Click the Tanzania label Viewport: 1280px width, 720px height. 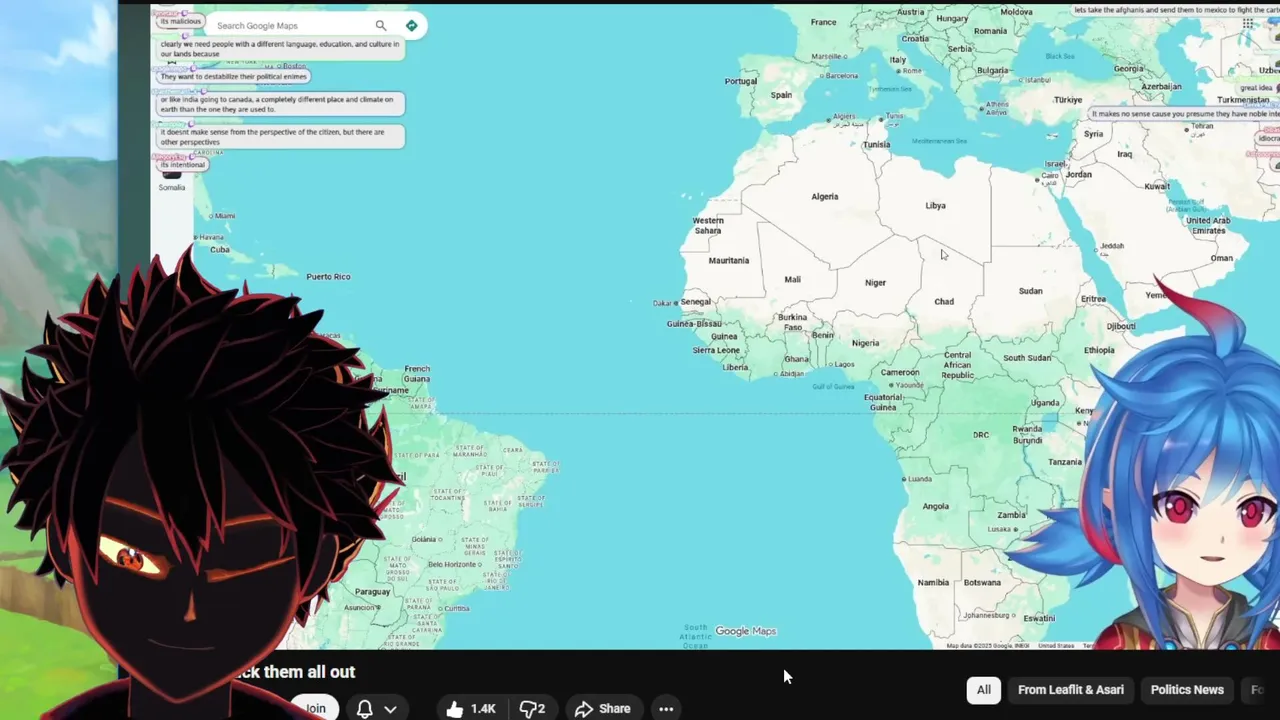1065,462
